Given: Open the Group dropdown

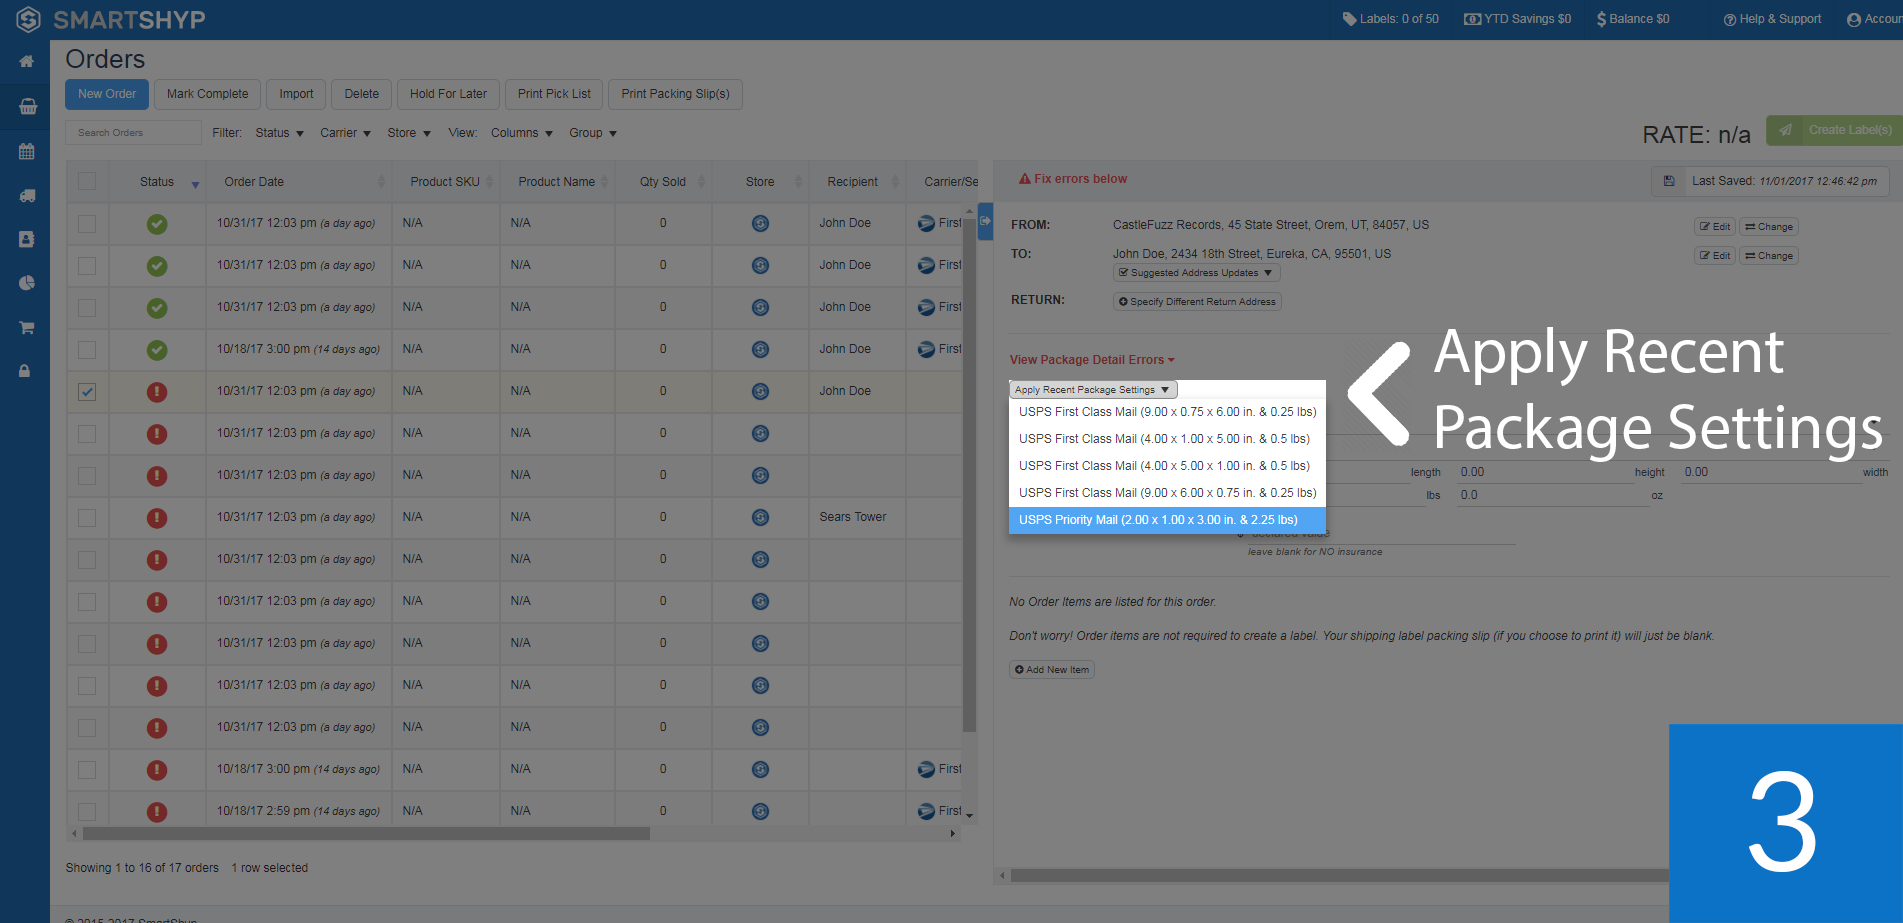Looking at the screenshot, I should (593, 133).
